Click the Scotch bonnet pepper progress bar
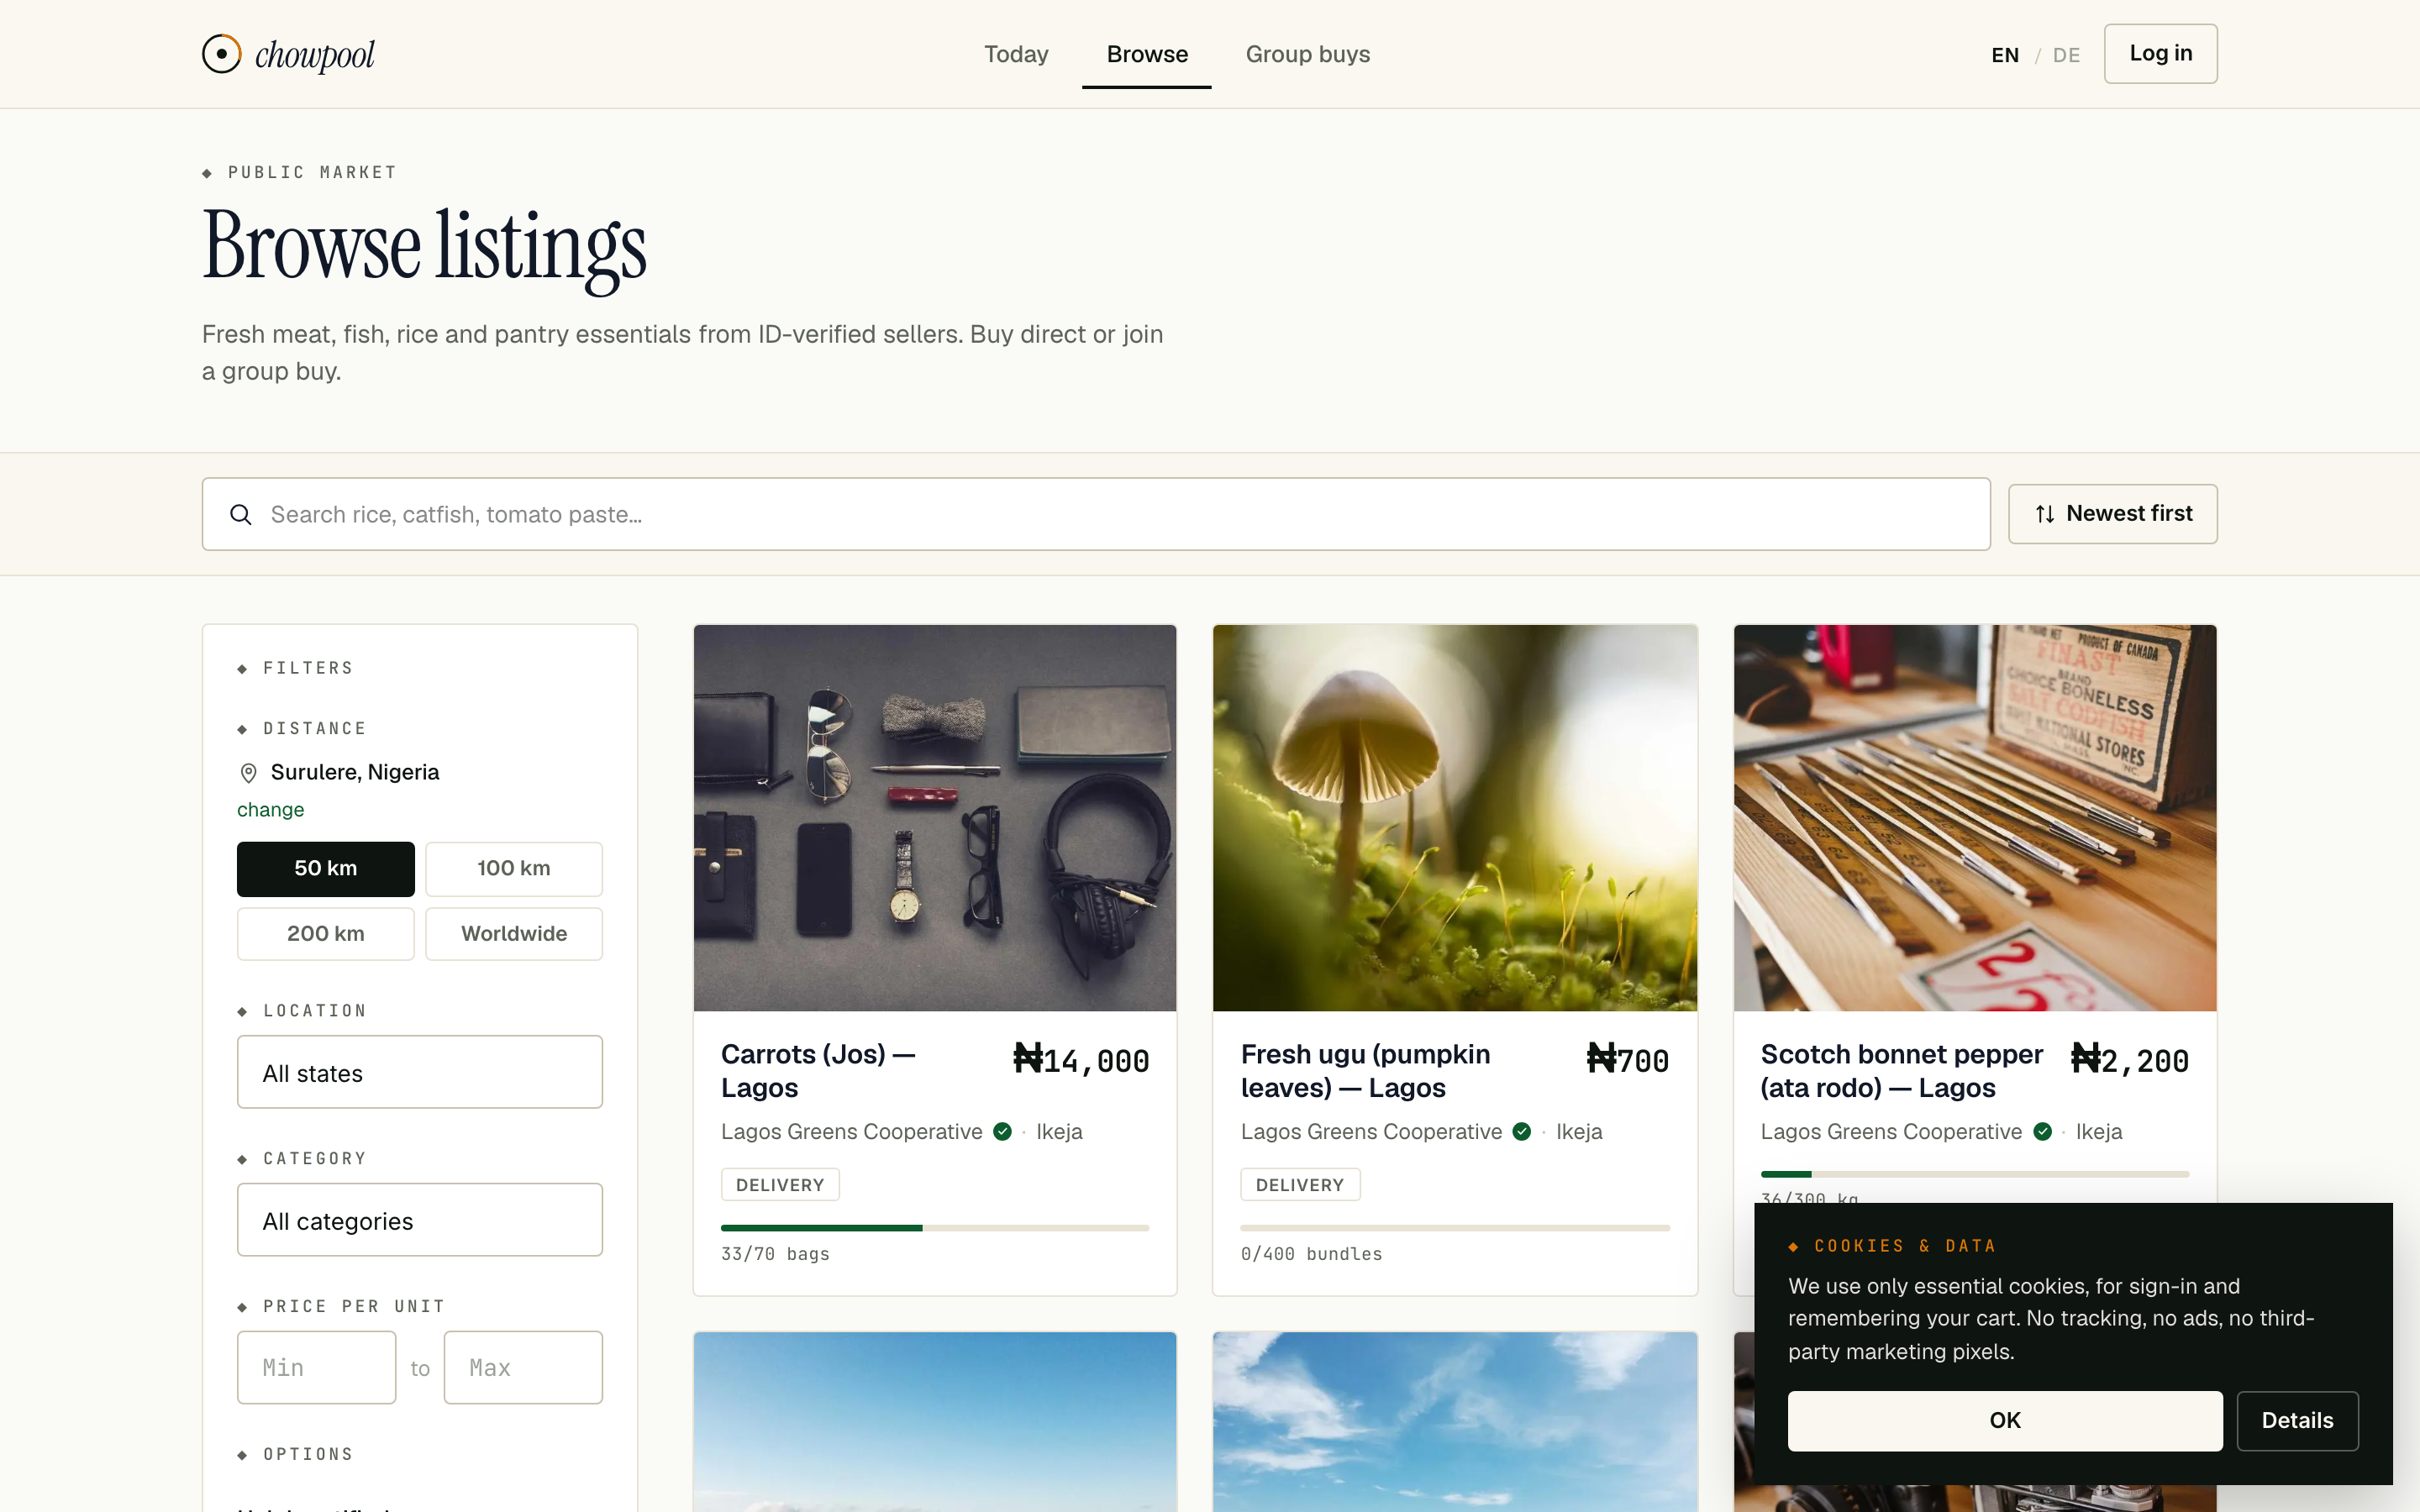The width and height of the screenshot is (2420, 1512). click(1975, 1174)
